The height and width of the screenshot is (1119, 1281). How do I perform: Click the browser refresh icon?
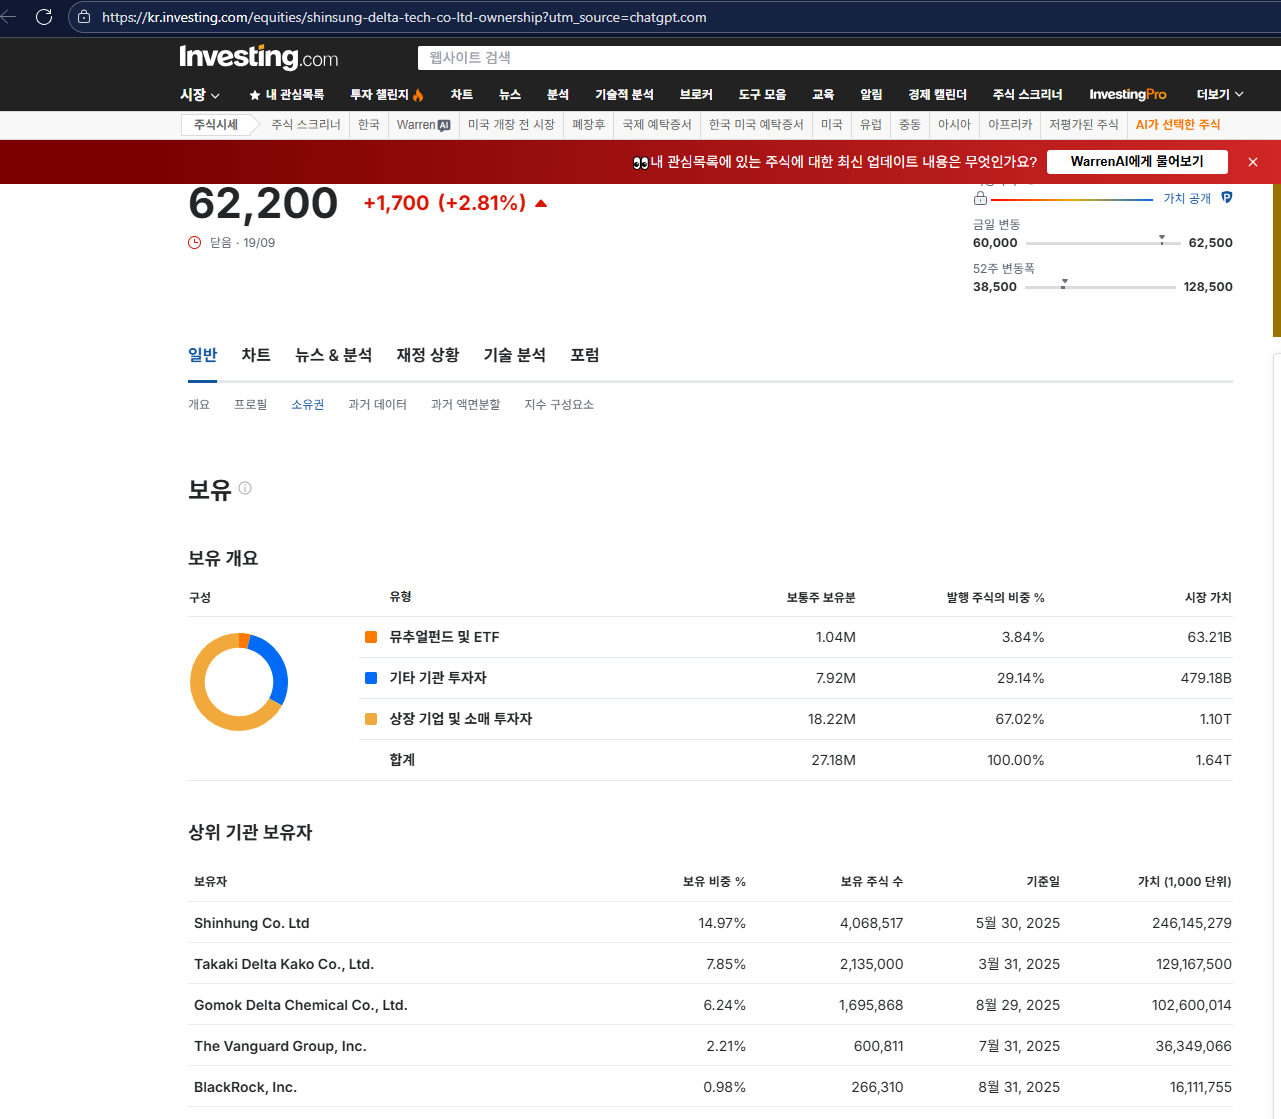(43, 17)
